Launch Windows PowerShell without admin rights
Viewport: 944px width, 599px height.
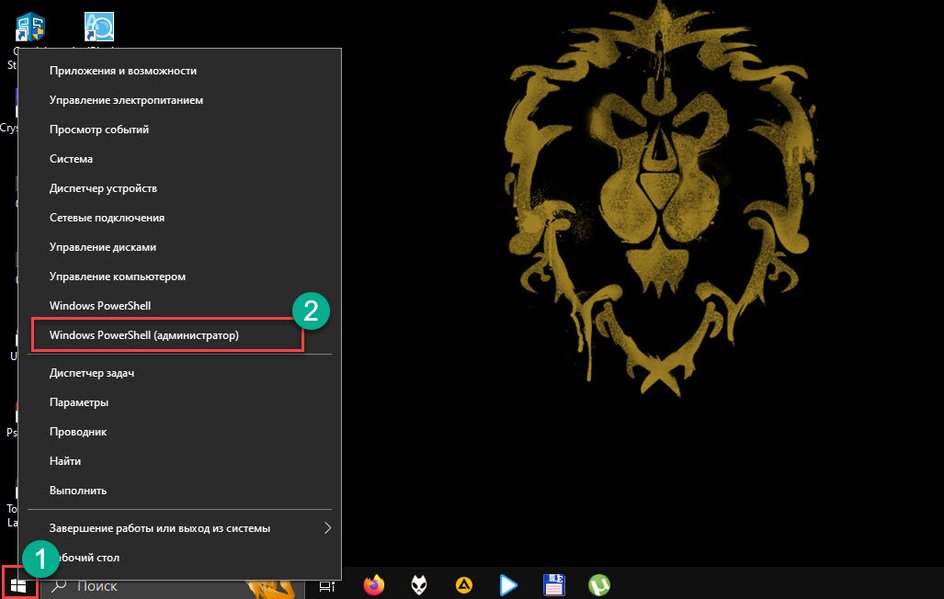[179, 306]
